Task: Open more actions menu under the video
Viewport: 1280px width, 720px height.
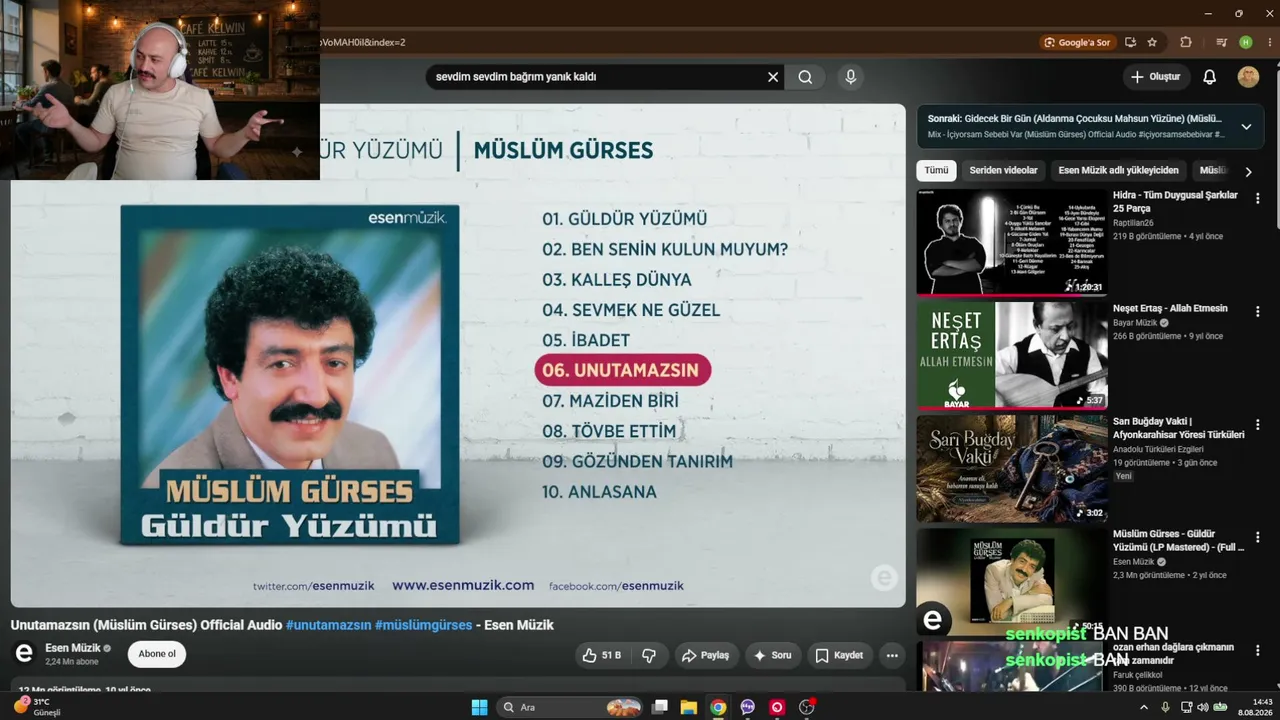Action: (x=892, y=655)
